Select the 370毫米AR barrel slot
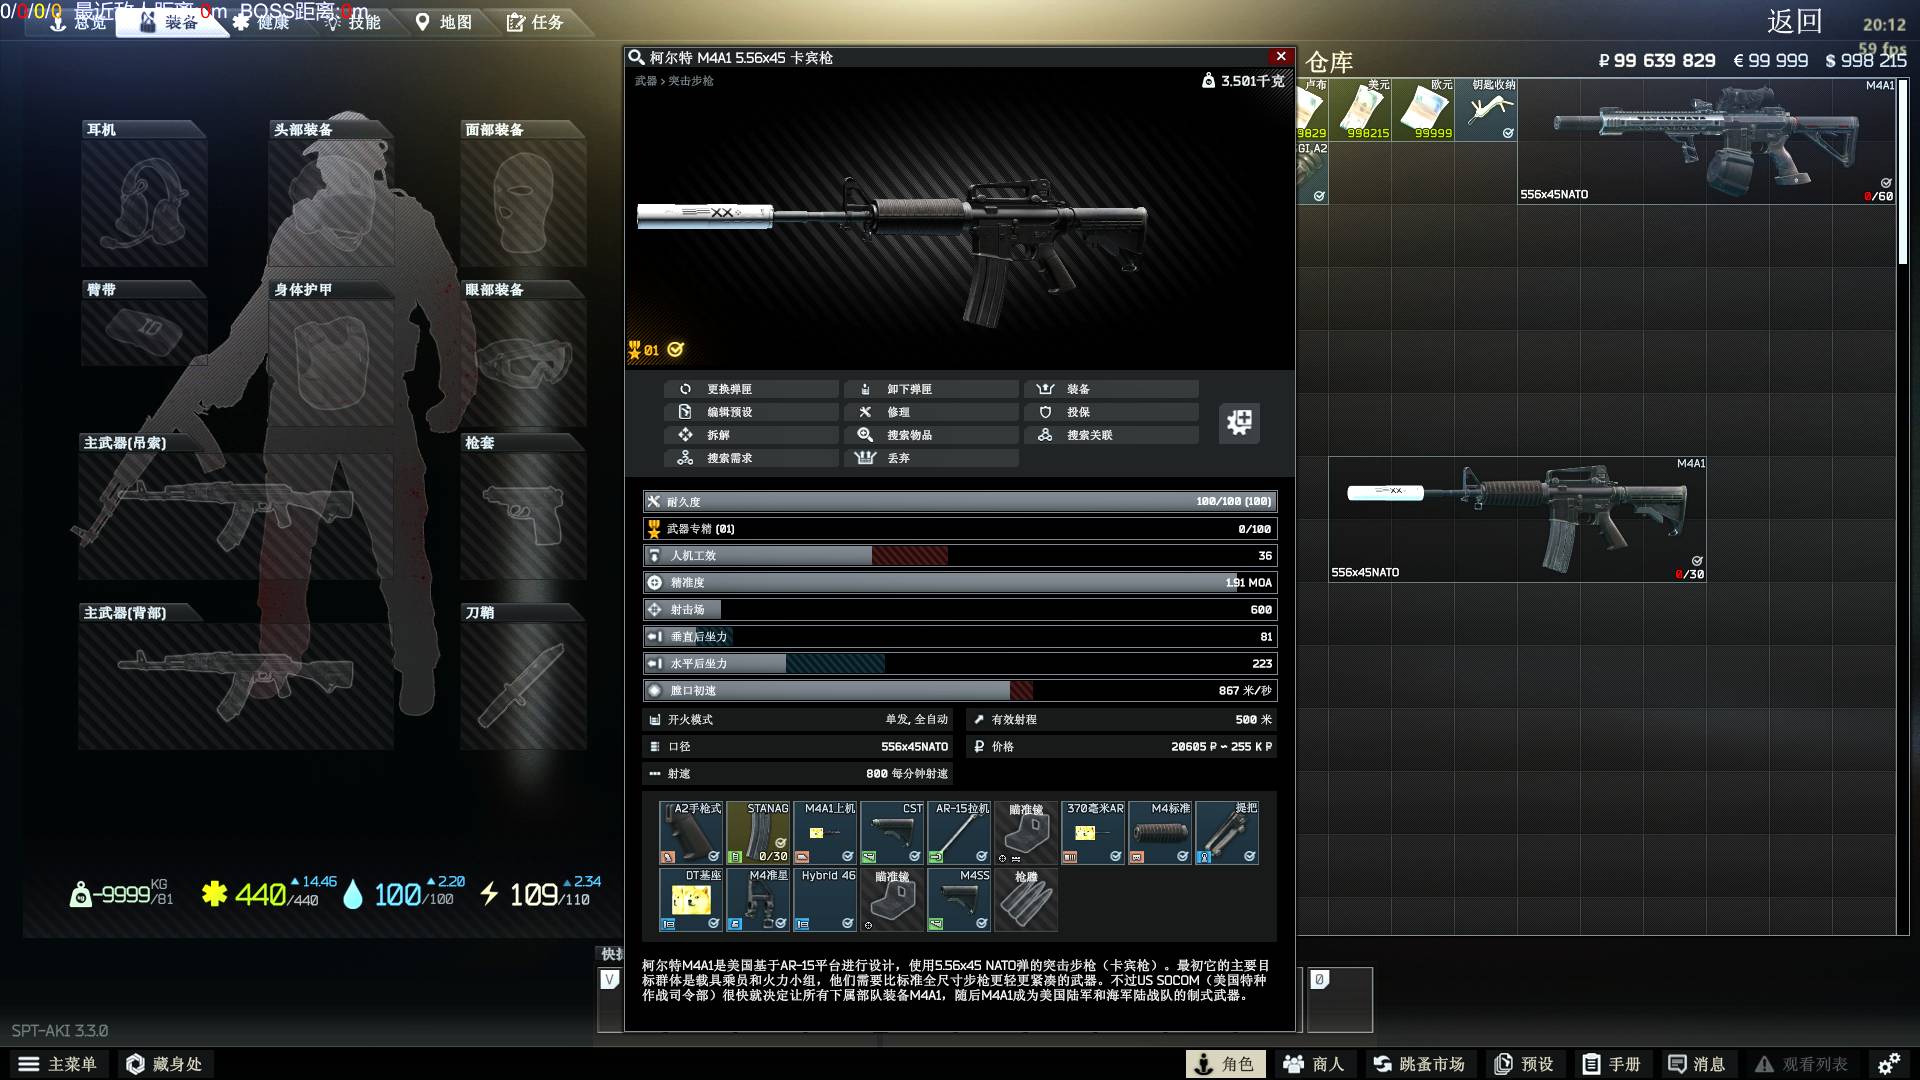This screenshot has height=1080, width=1920. [1093, 832]
